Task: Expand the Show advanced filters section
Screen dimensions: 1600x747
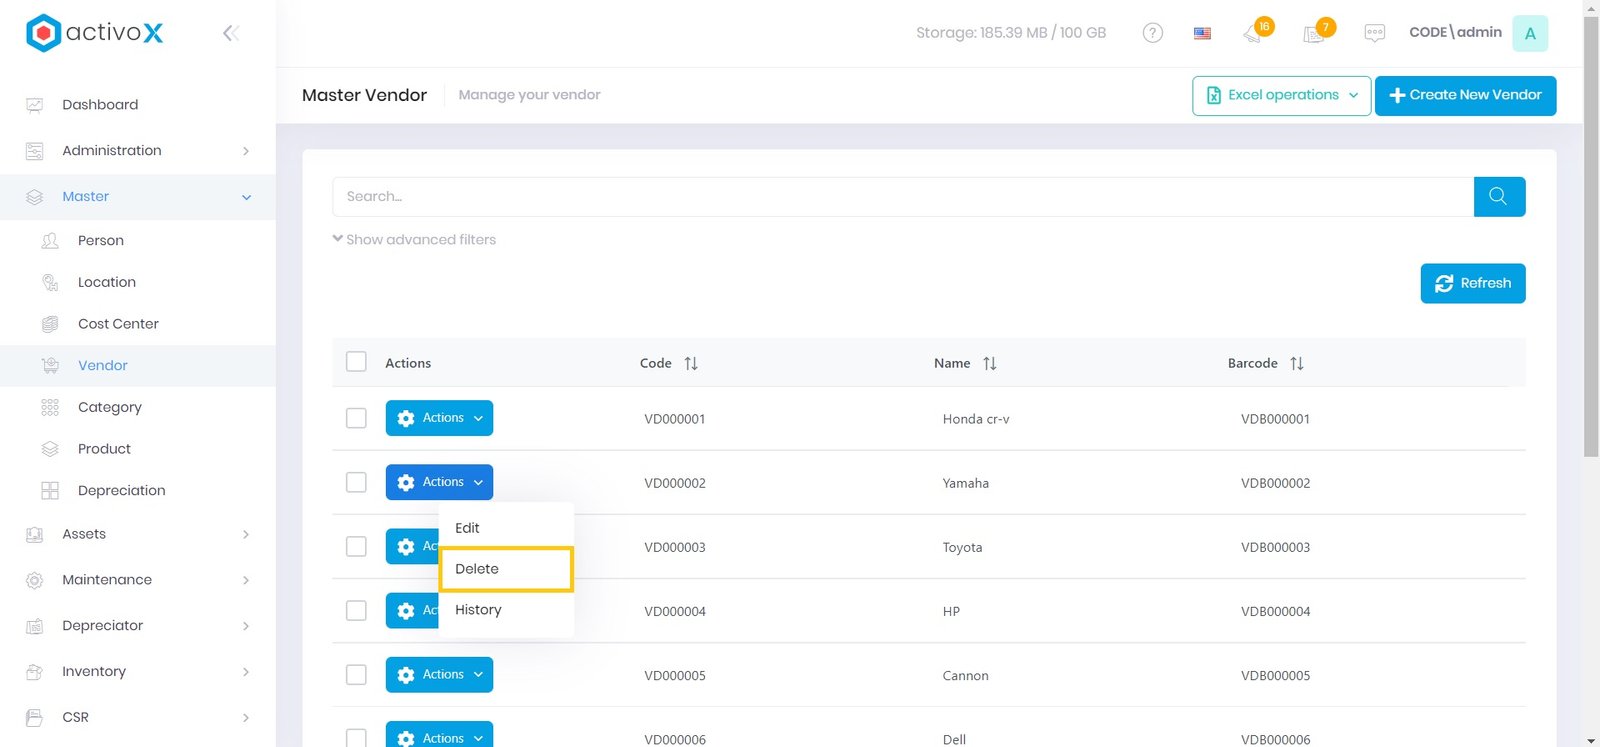Action: point(414,240)
